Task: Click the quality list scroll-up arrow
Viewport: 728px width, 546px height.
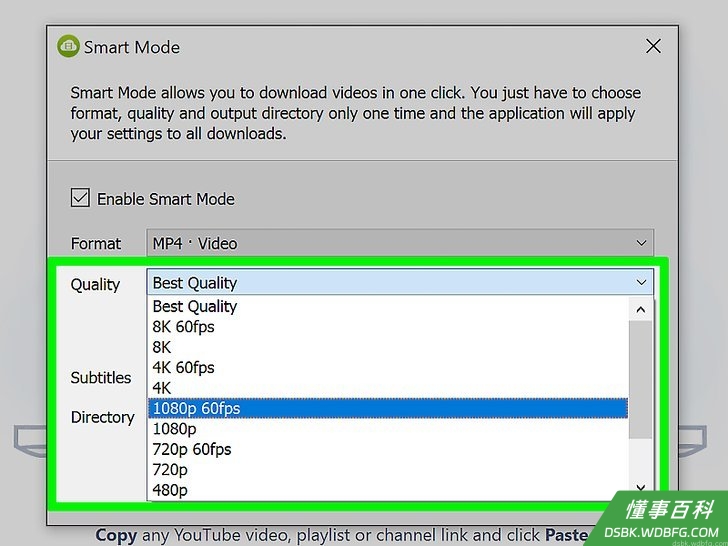Action: tap(641, 309)
